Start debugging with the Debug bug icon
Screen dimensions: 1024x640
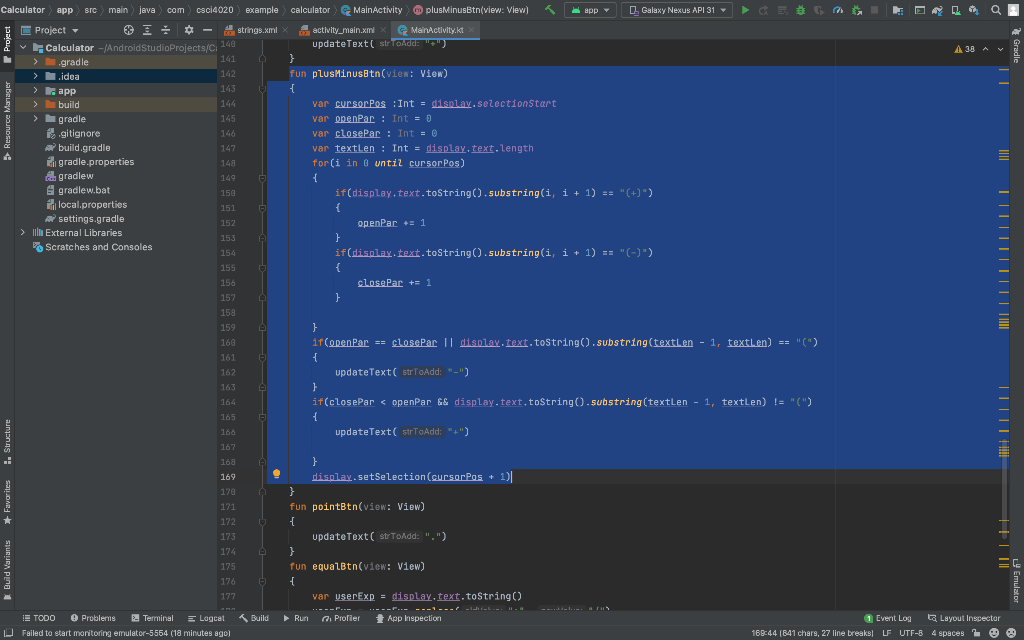(x=799, y=10)
